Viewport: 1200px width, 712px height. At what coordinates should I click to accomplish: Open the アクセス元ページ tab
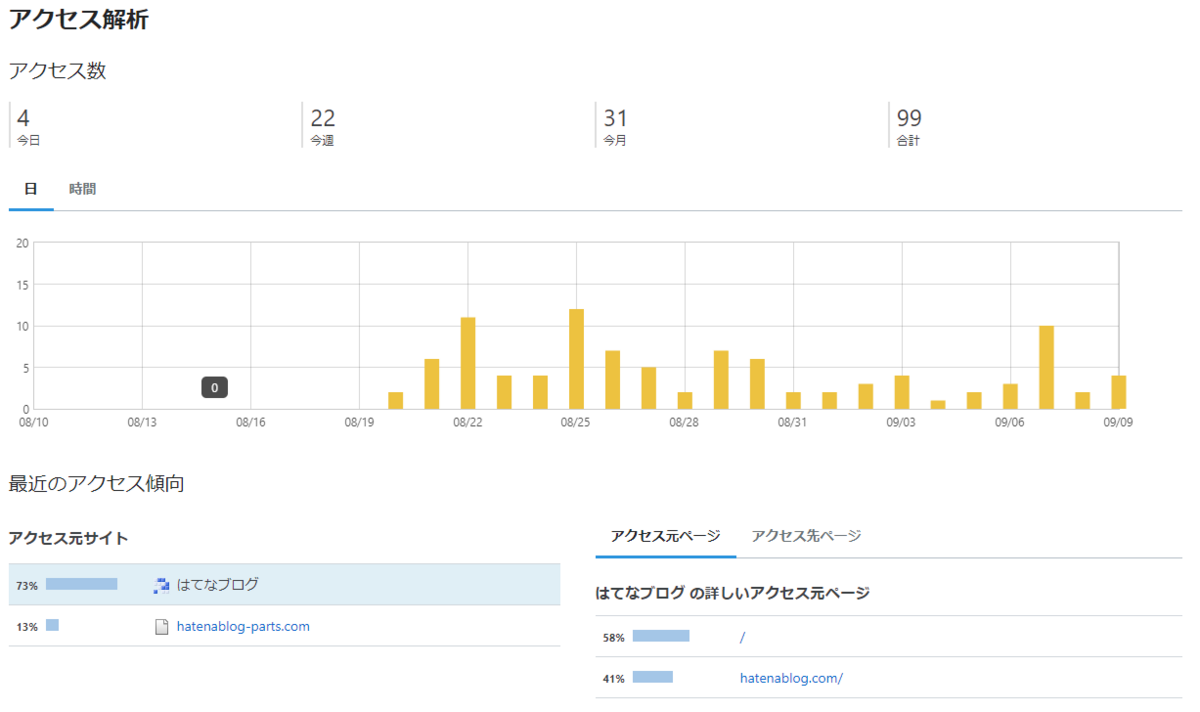click(665, 536)
